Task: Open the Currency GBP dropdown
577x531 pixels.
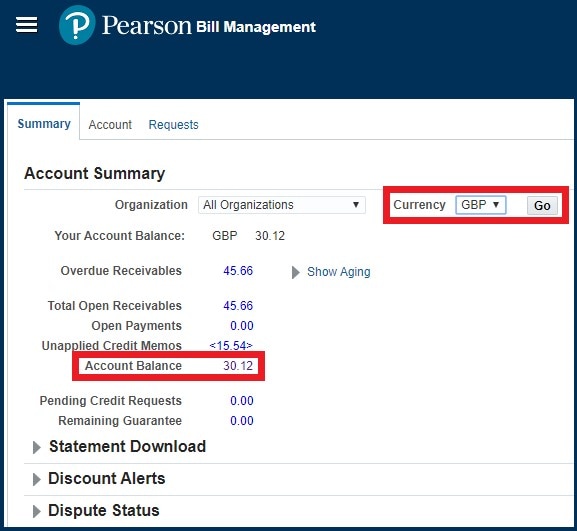Action: (x=481, y=205)
